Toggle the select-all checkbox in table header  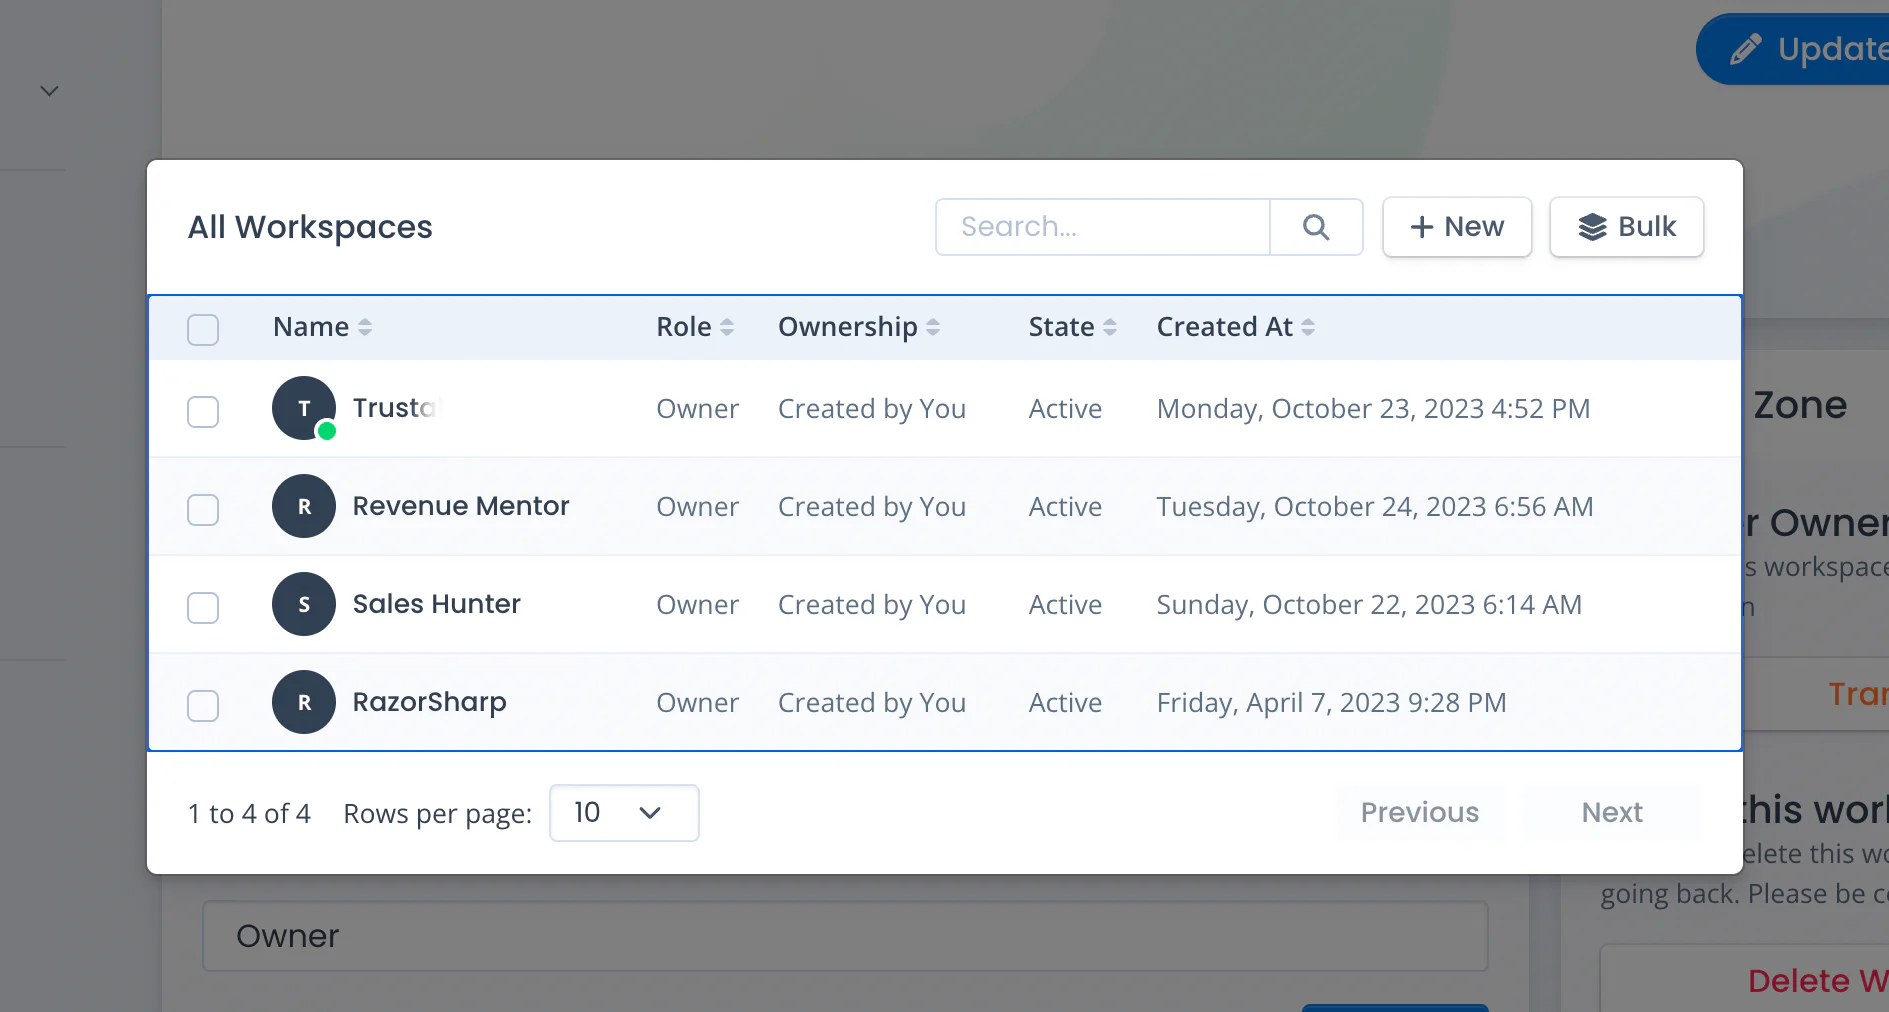pyautogui.click(x=202, y=329)
